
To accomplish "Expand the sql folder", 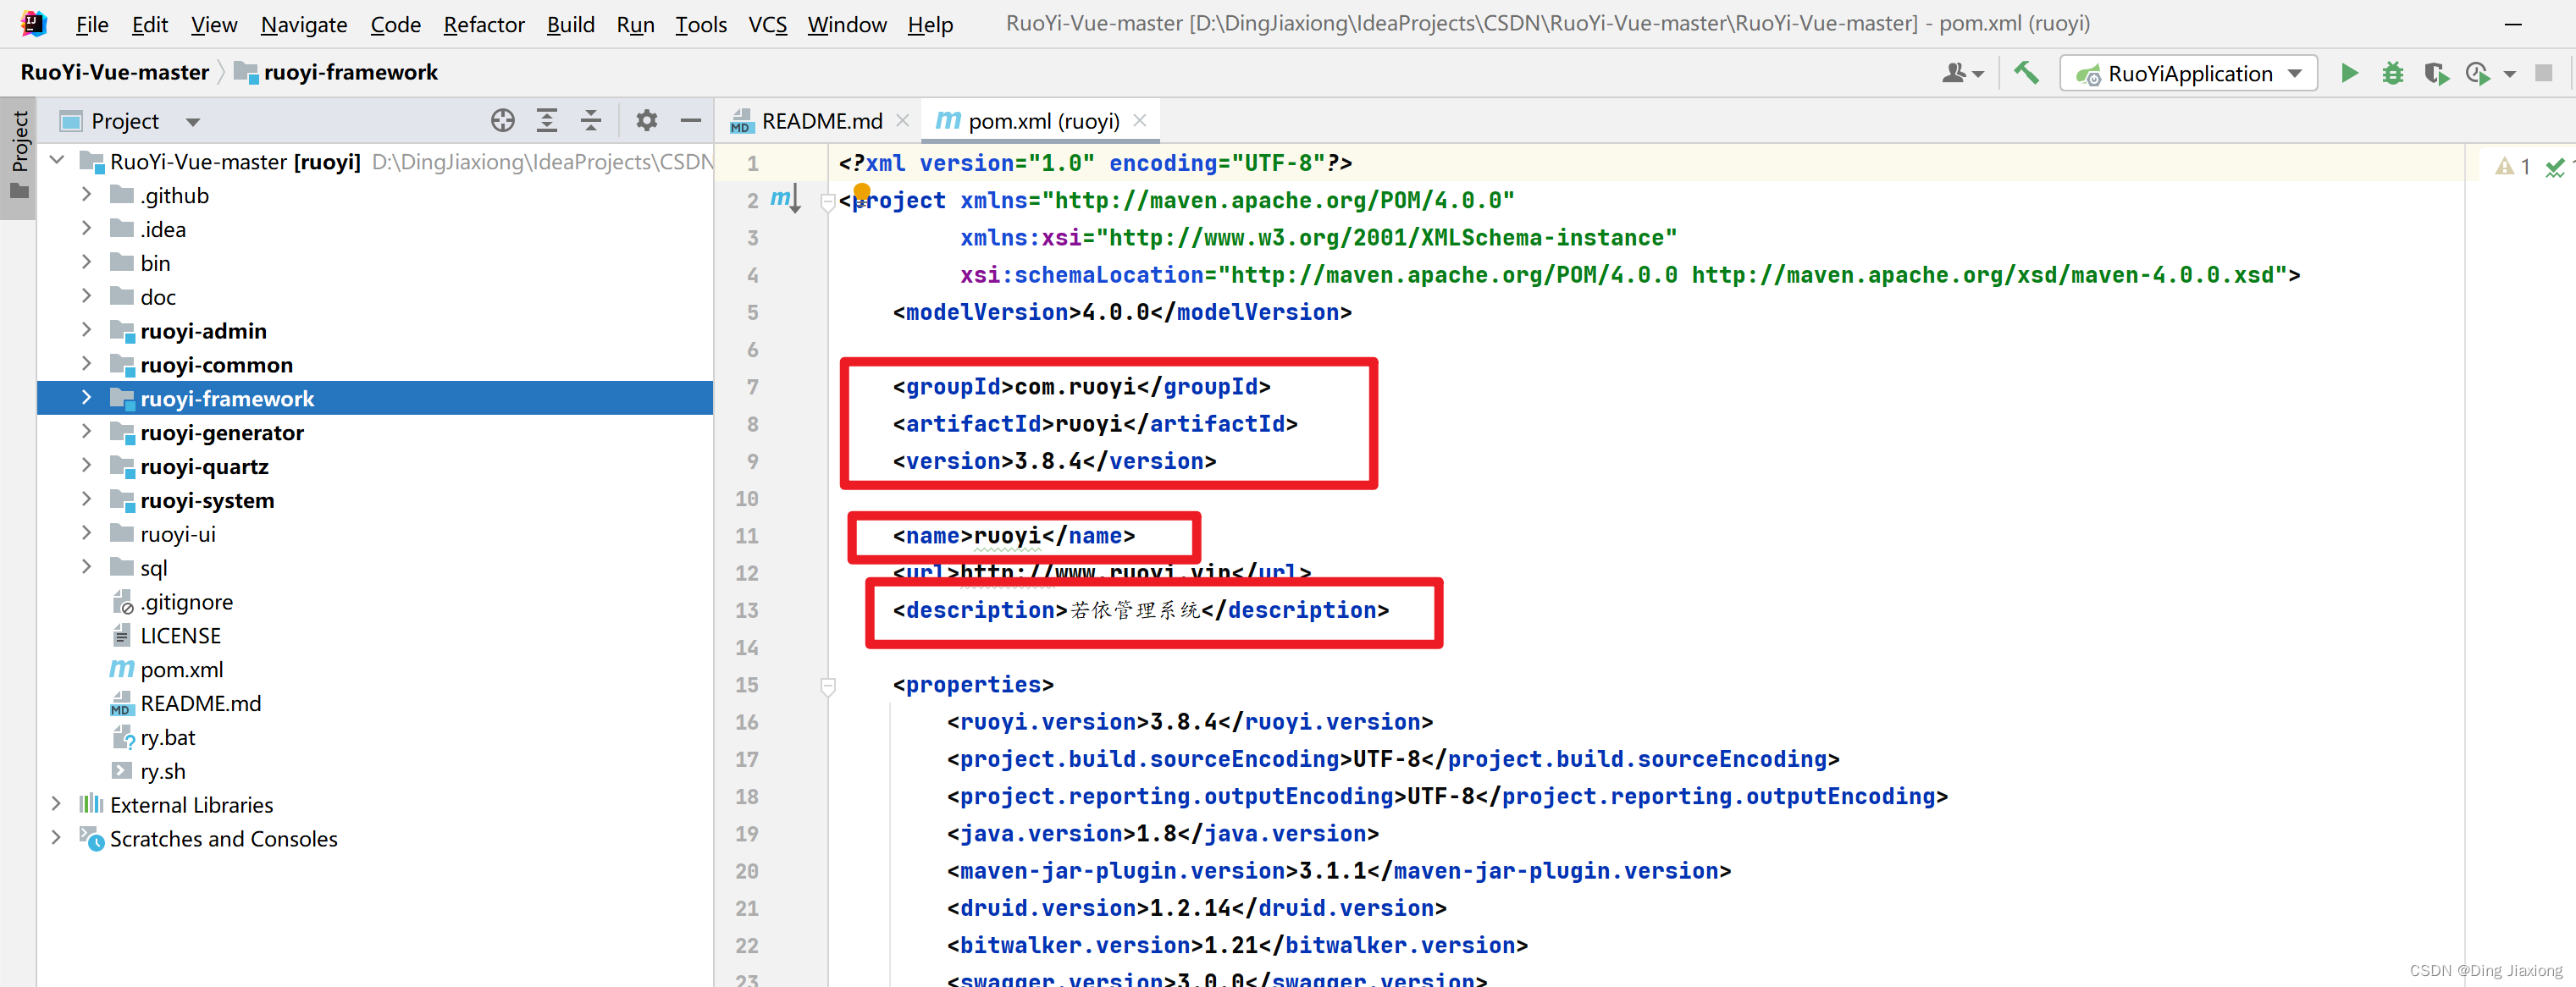I will tap(87, 567).
